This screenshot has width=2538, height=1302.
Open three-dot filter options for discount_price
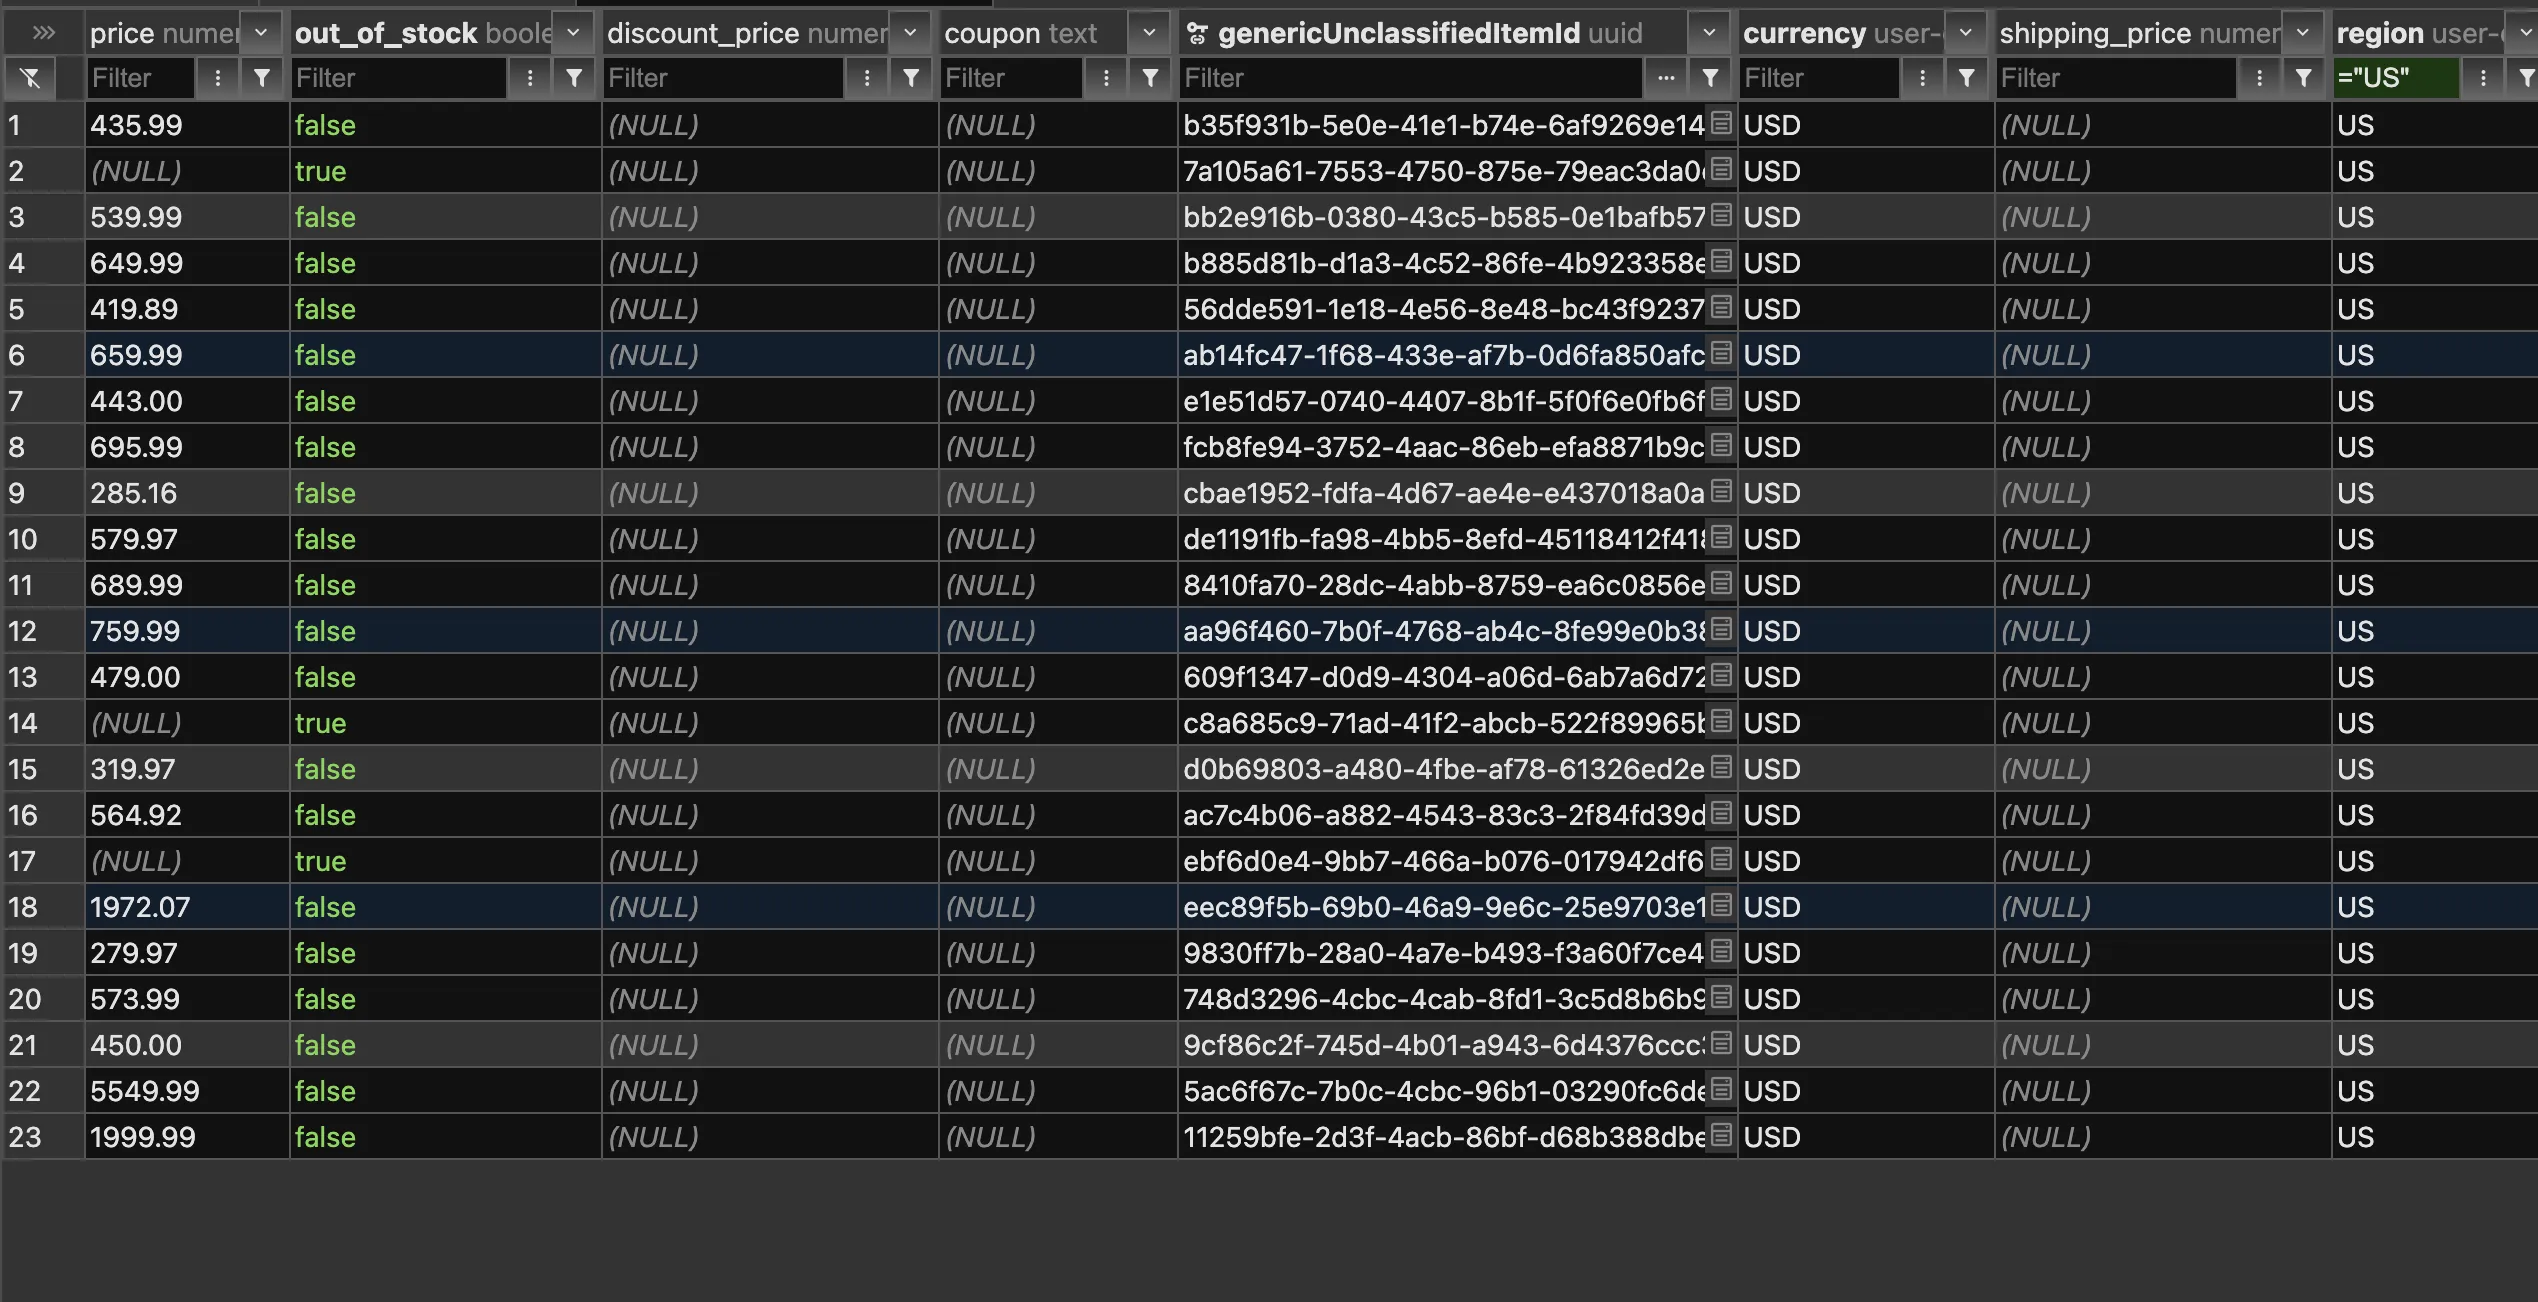tap(867, 78)
